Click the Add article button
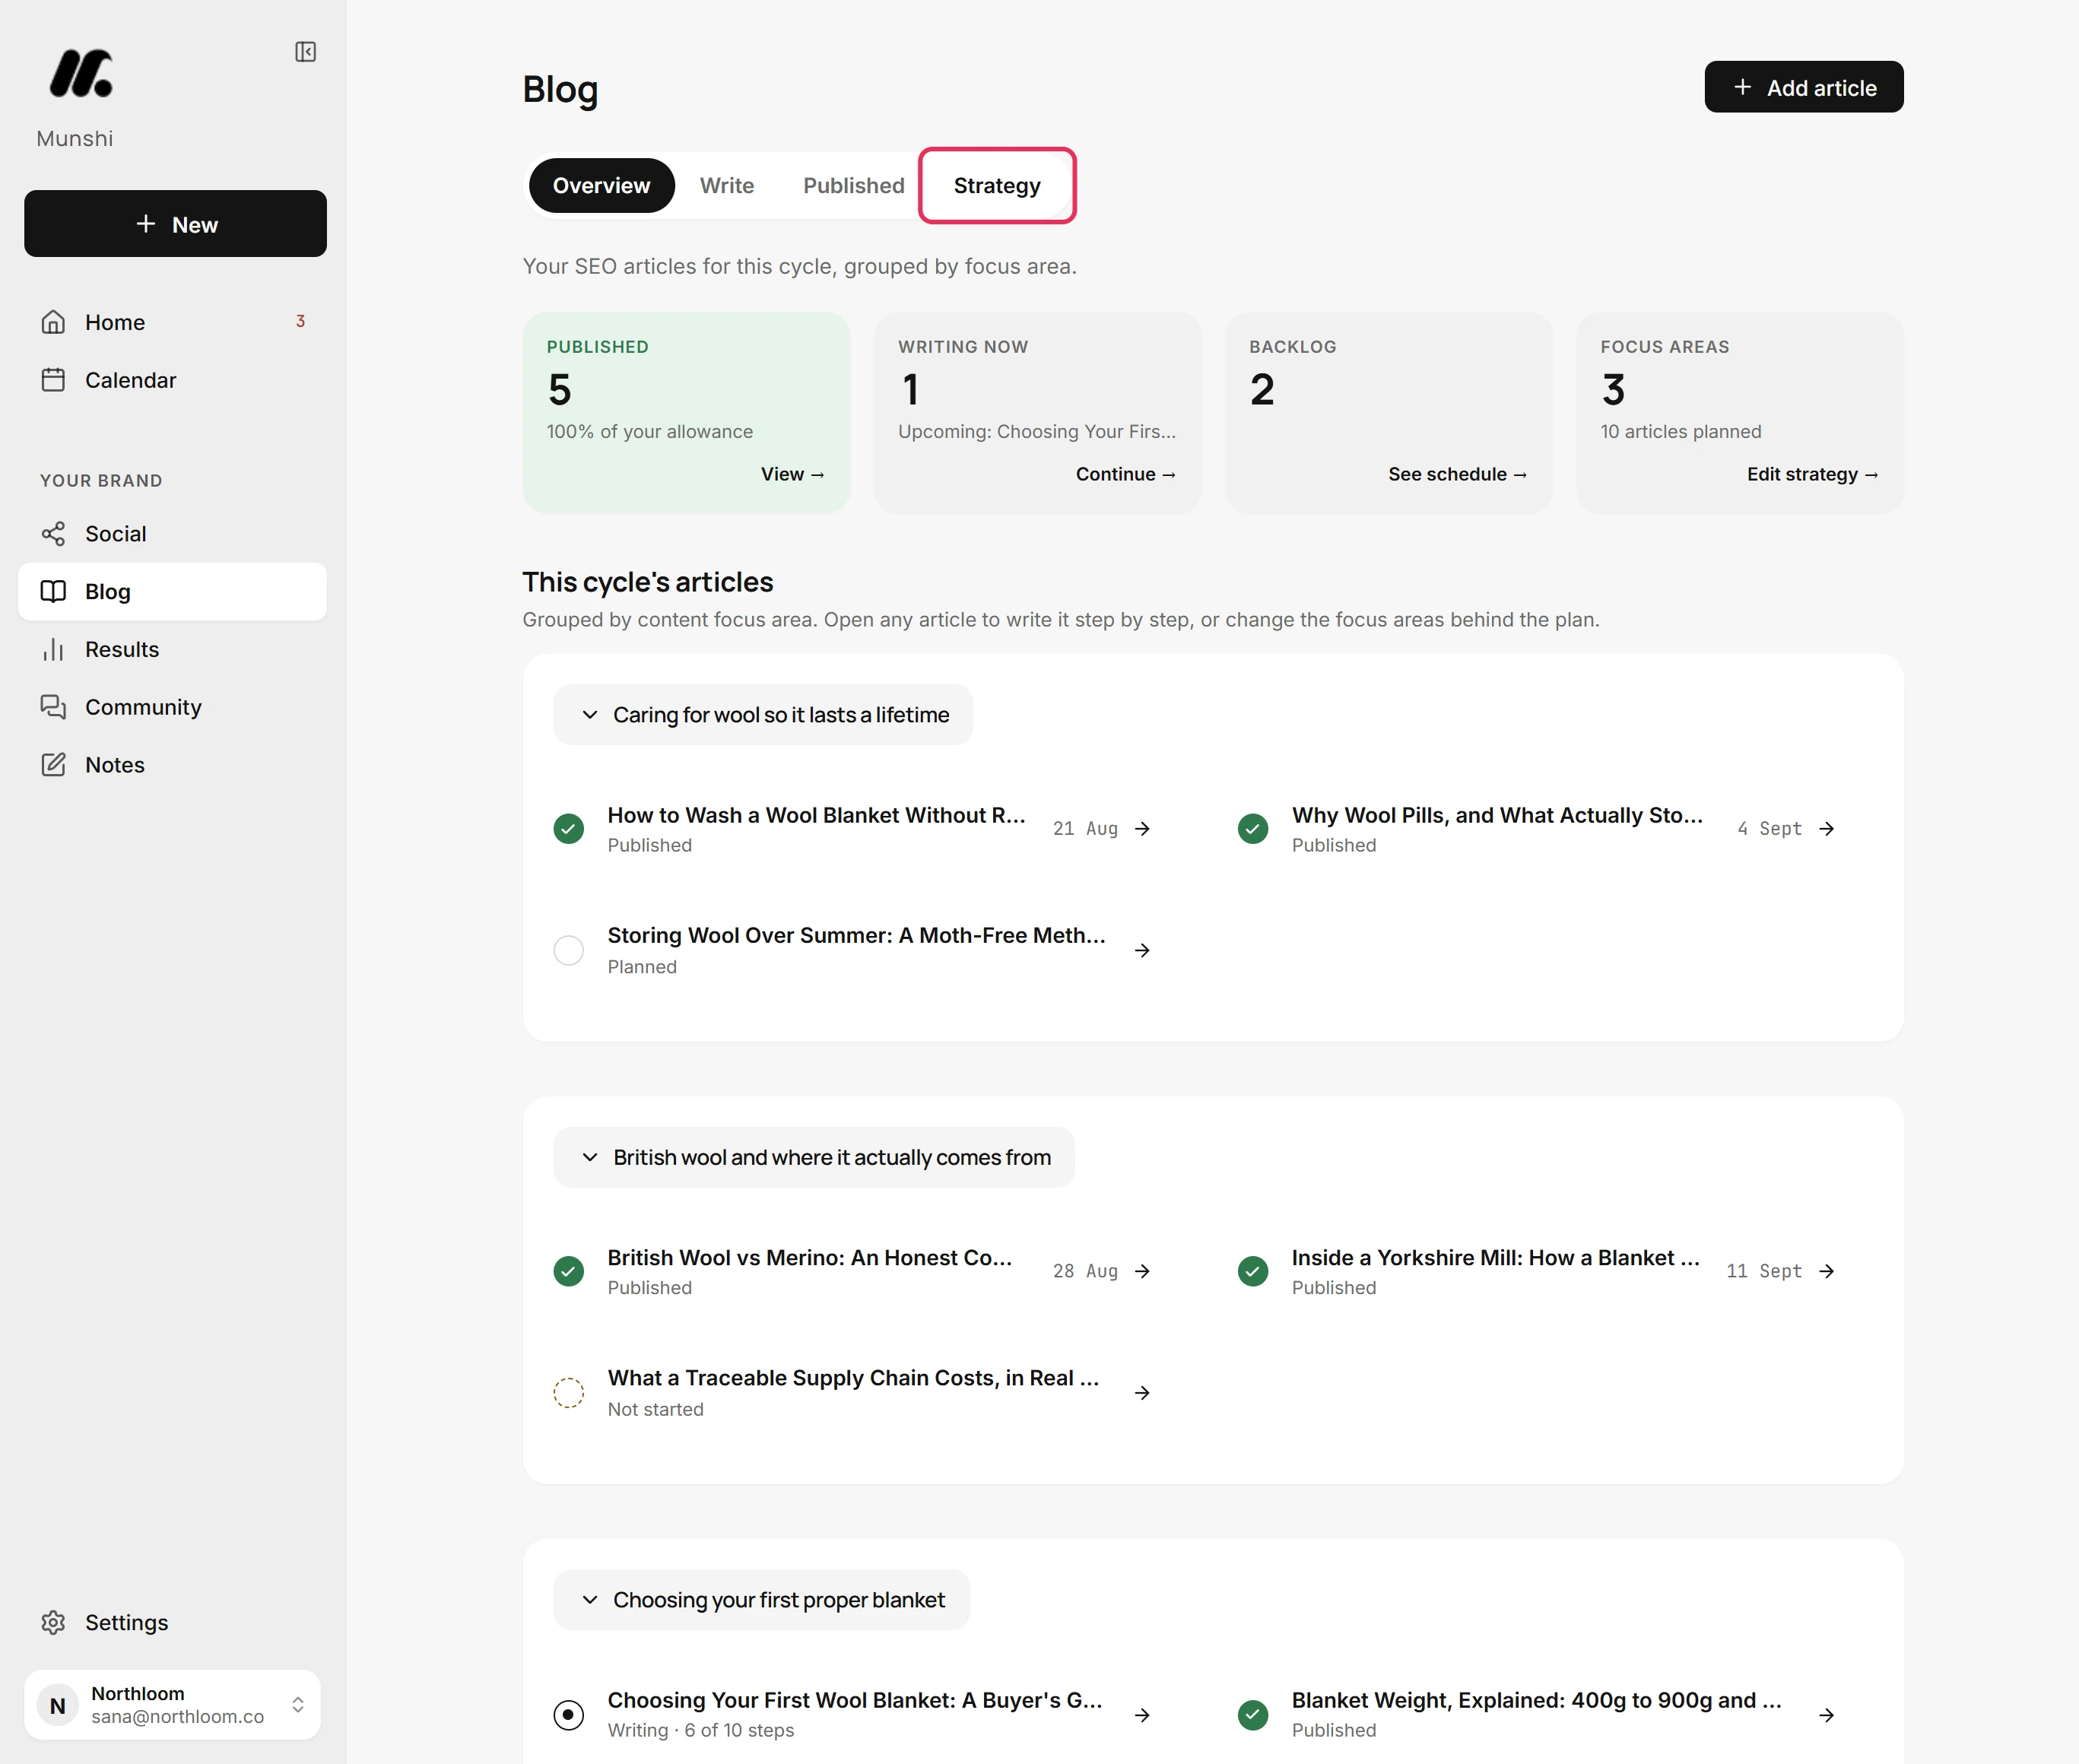This screenshot has width=2079, height=1764. tap(1804, 87)
